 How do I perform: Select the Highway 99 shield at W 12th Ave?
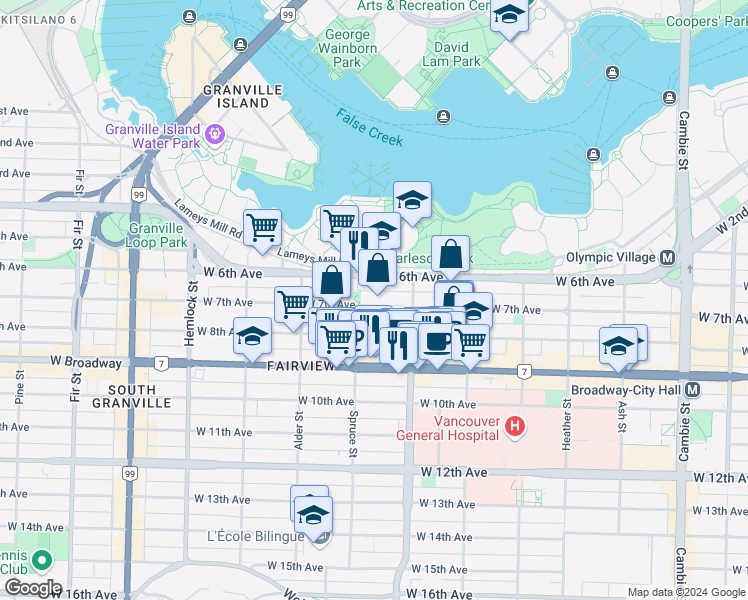click(129, 474)
